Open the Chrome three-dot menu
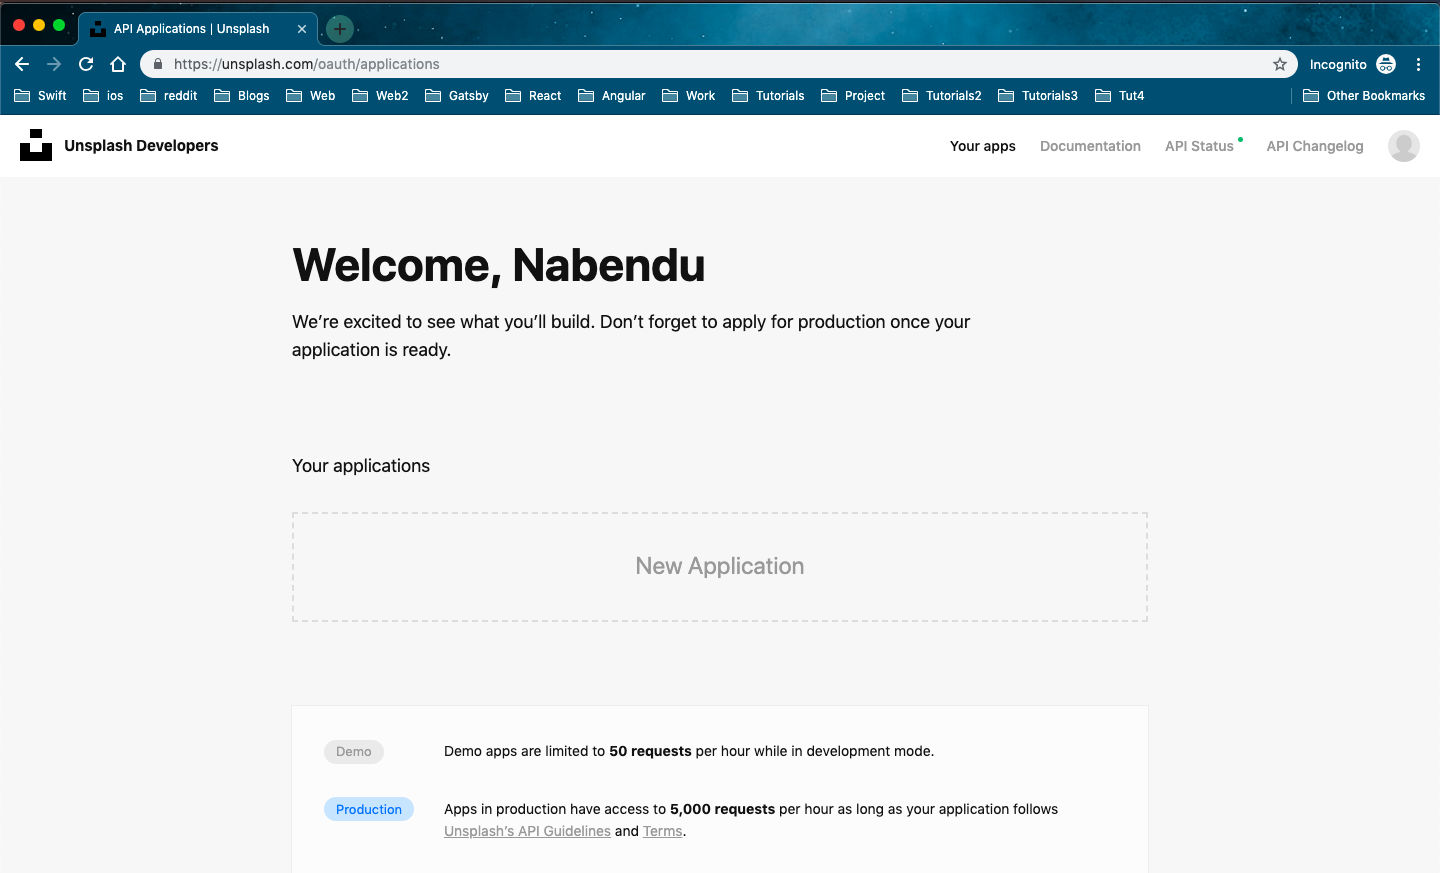 pos(1418,64)
